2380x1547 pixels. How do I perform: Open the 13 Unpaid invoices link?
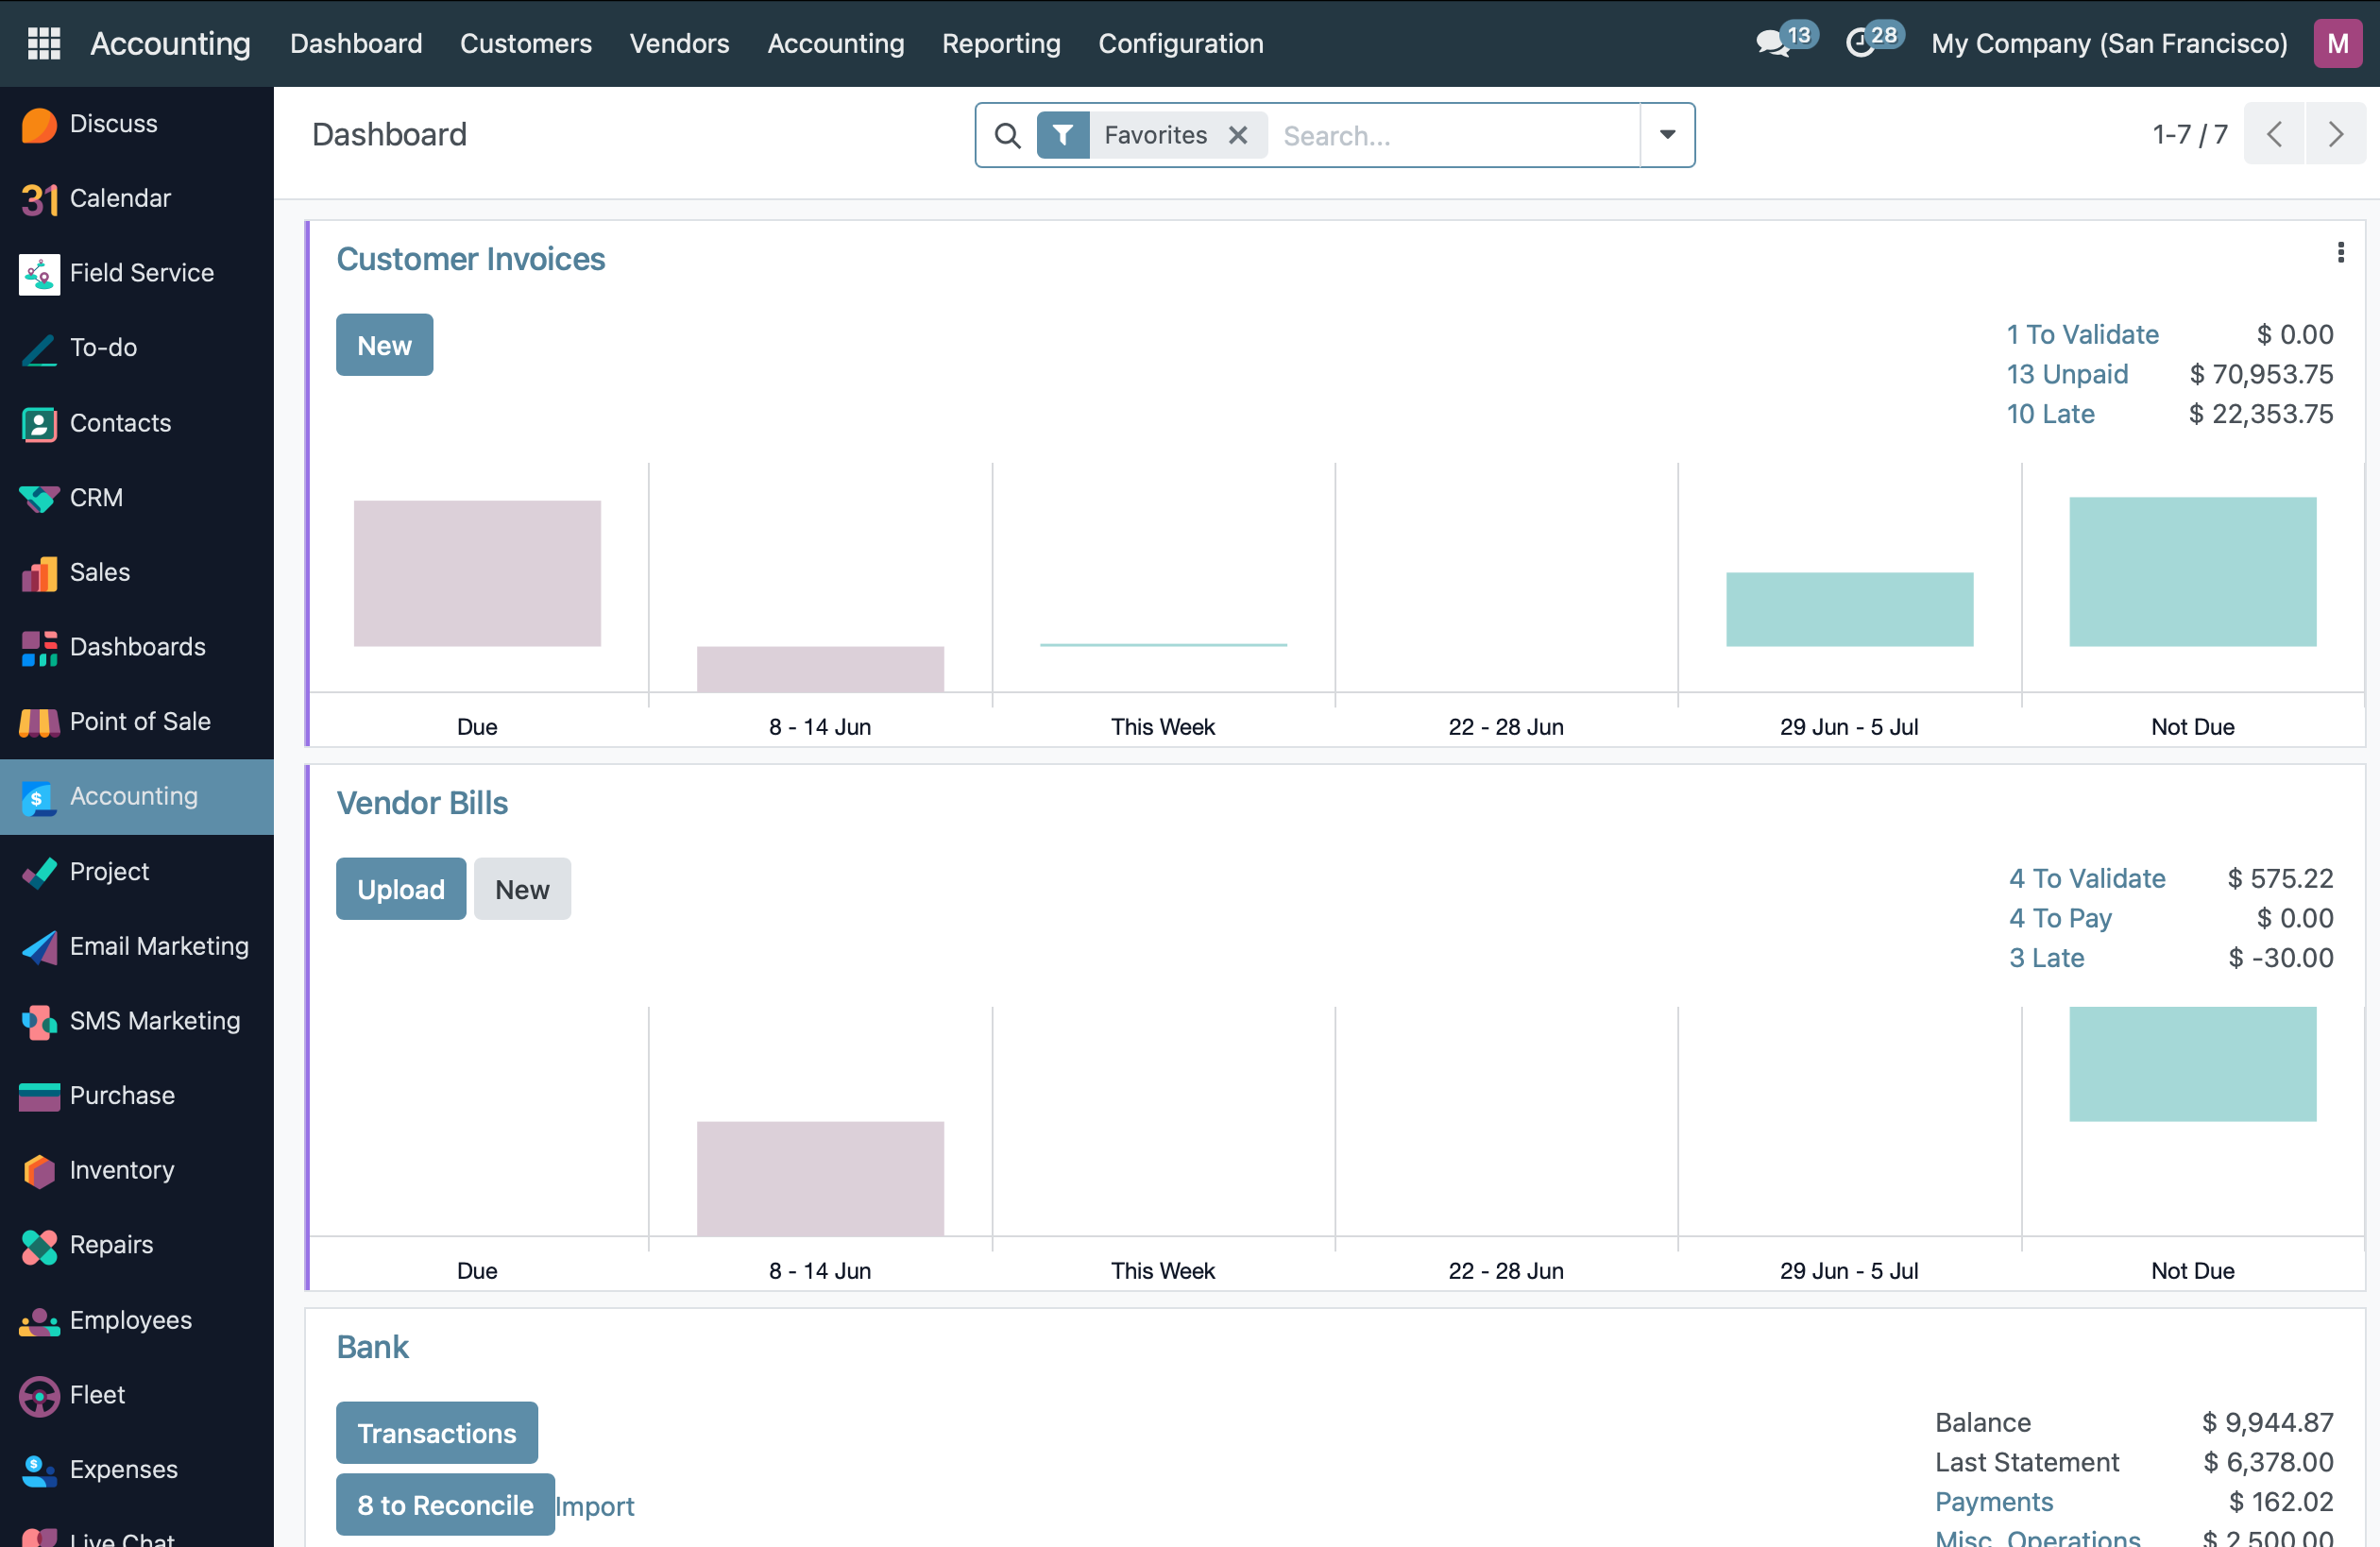click(2067, 374)
